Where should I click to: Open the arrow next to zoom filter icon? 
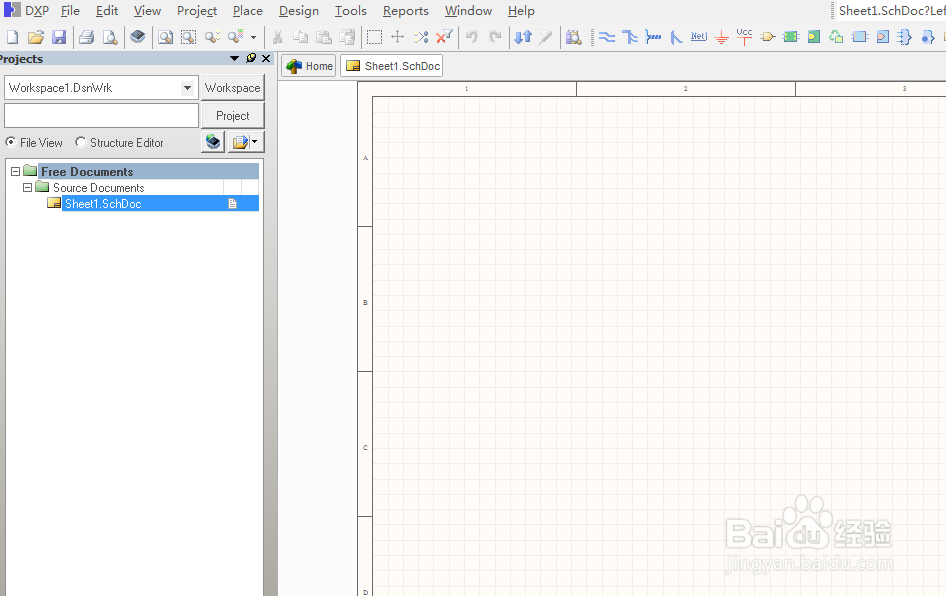click(x=253, y=37)
